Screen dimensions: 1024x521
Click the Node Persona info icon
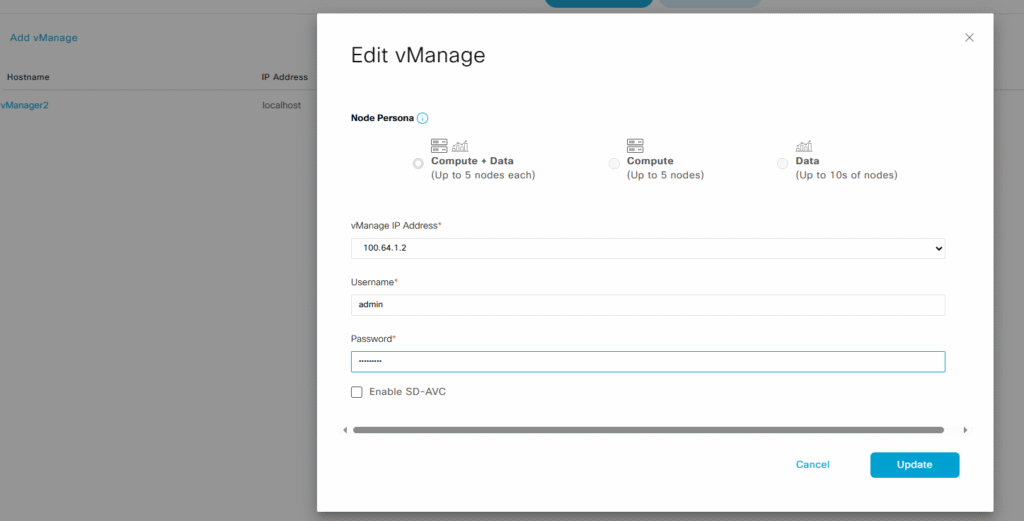coord(422,118)
